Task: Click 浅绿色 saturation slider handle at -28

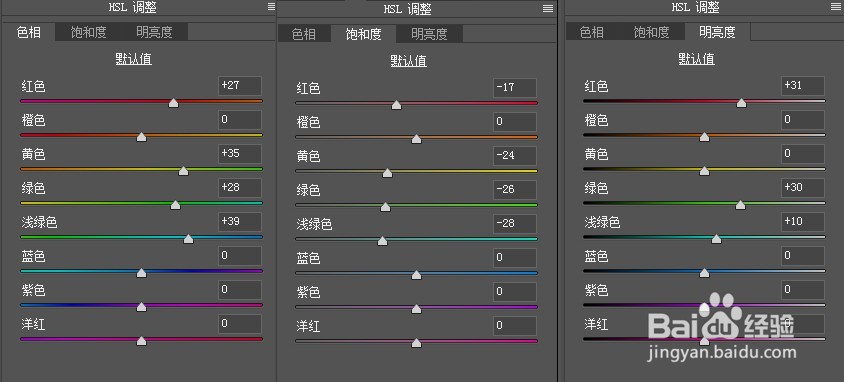Action: click(382, 241)
